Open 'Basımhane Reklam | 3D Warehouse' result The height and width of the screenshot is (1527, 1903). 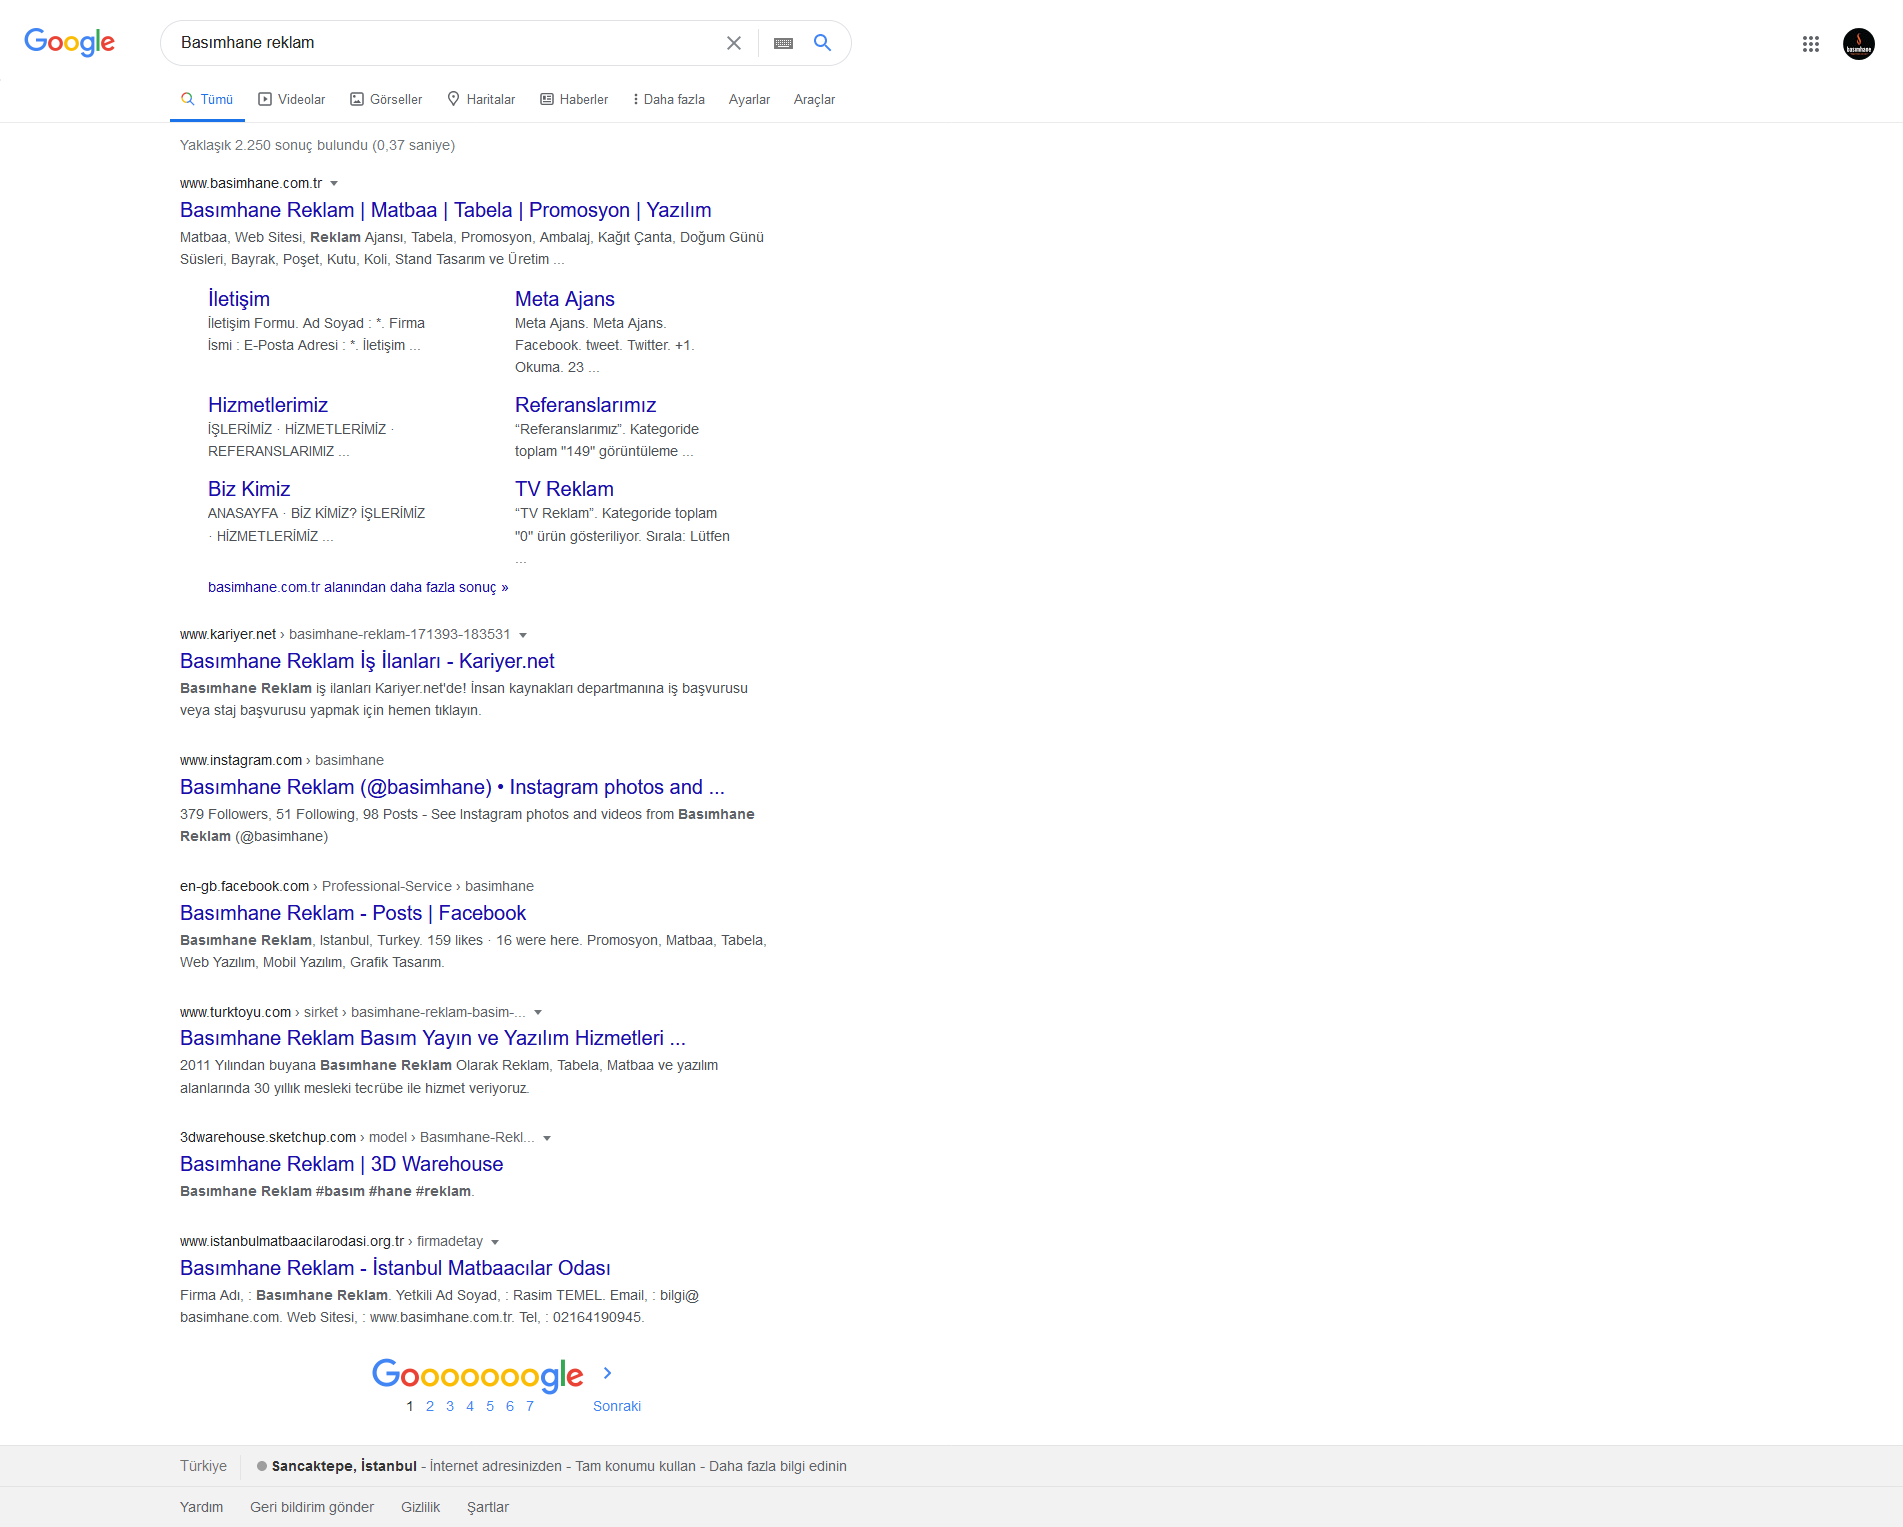click(x=342, y=1164)
